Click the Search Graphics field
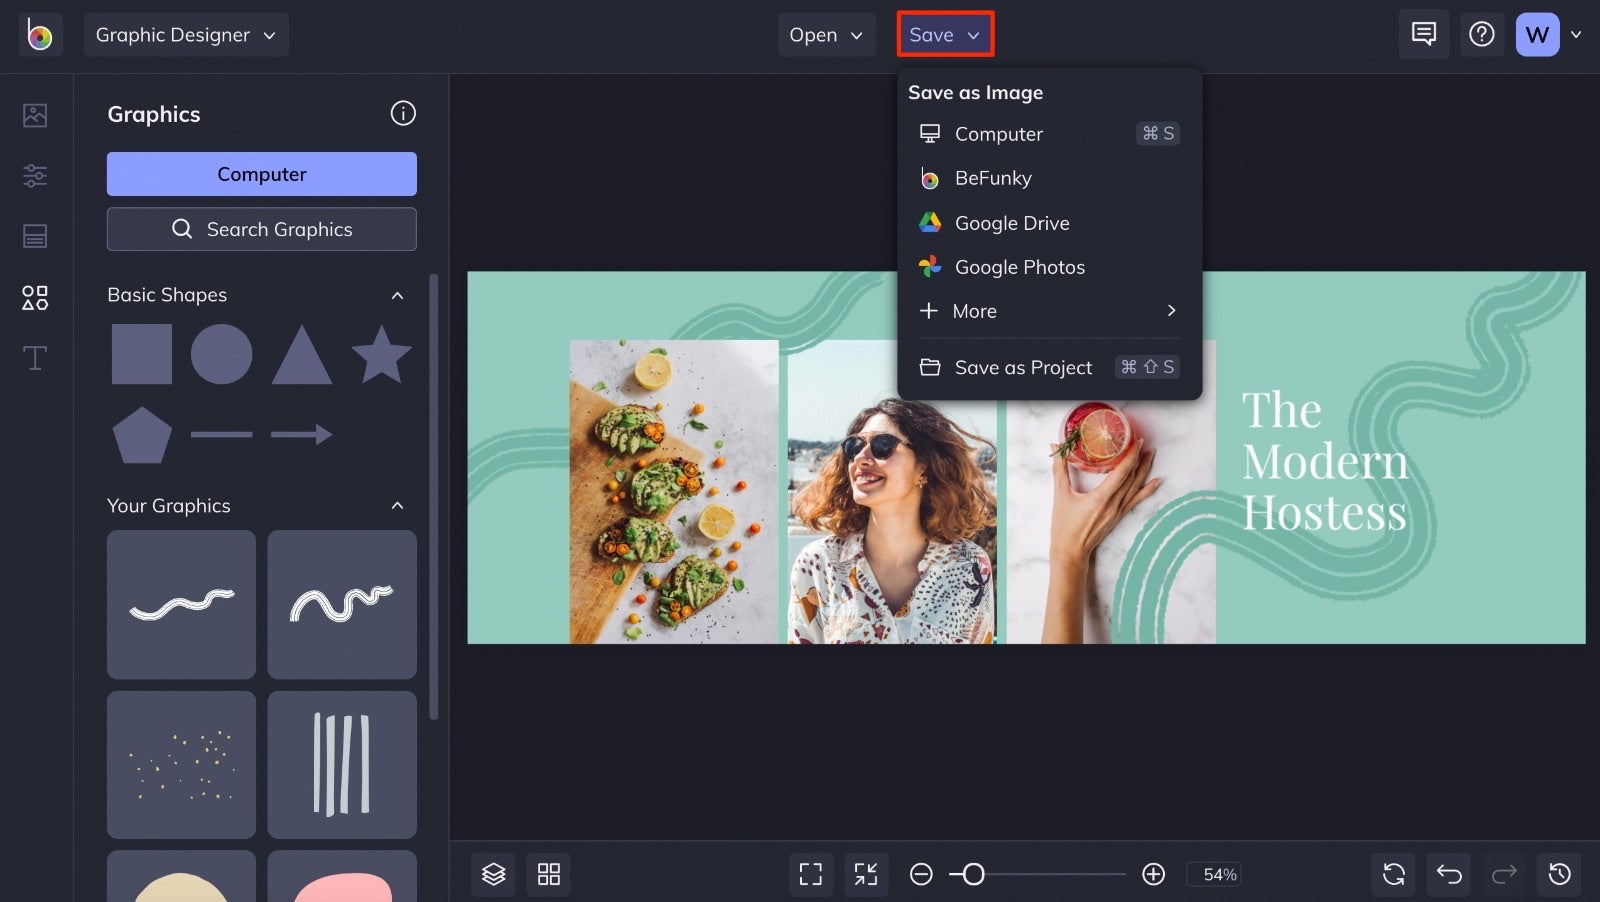The image size is (1600, 902). [x=261, y=229]
